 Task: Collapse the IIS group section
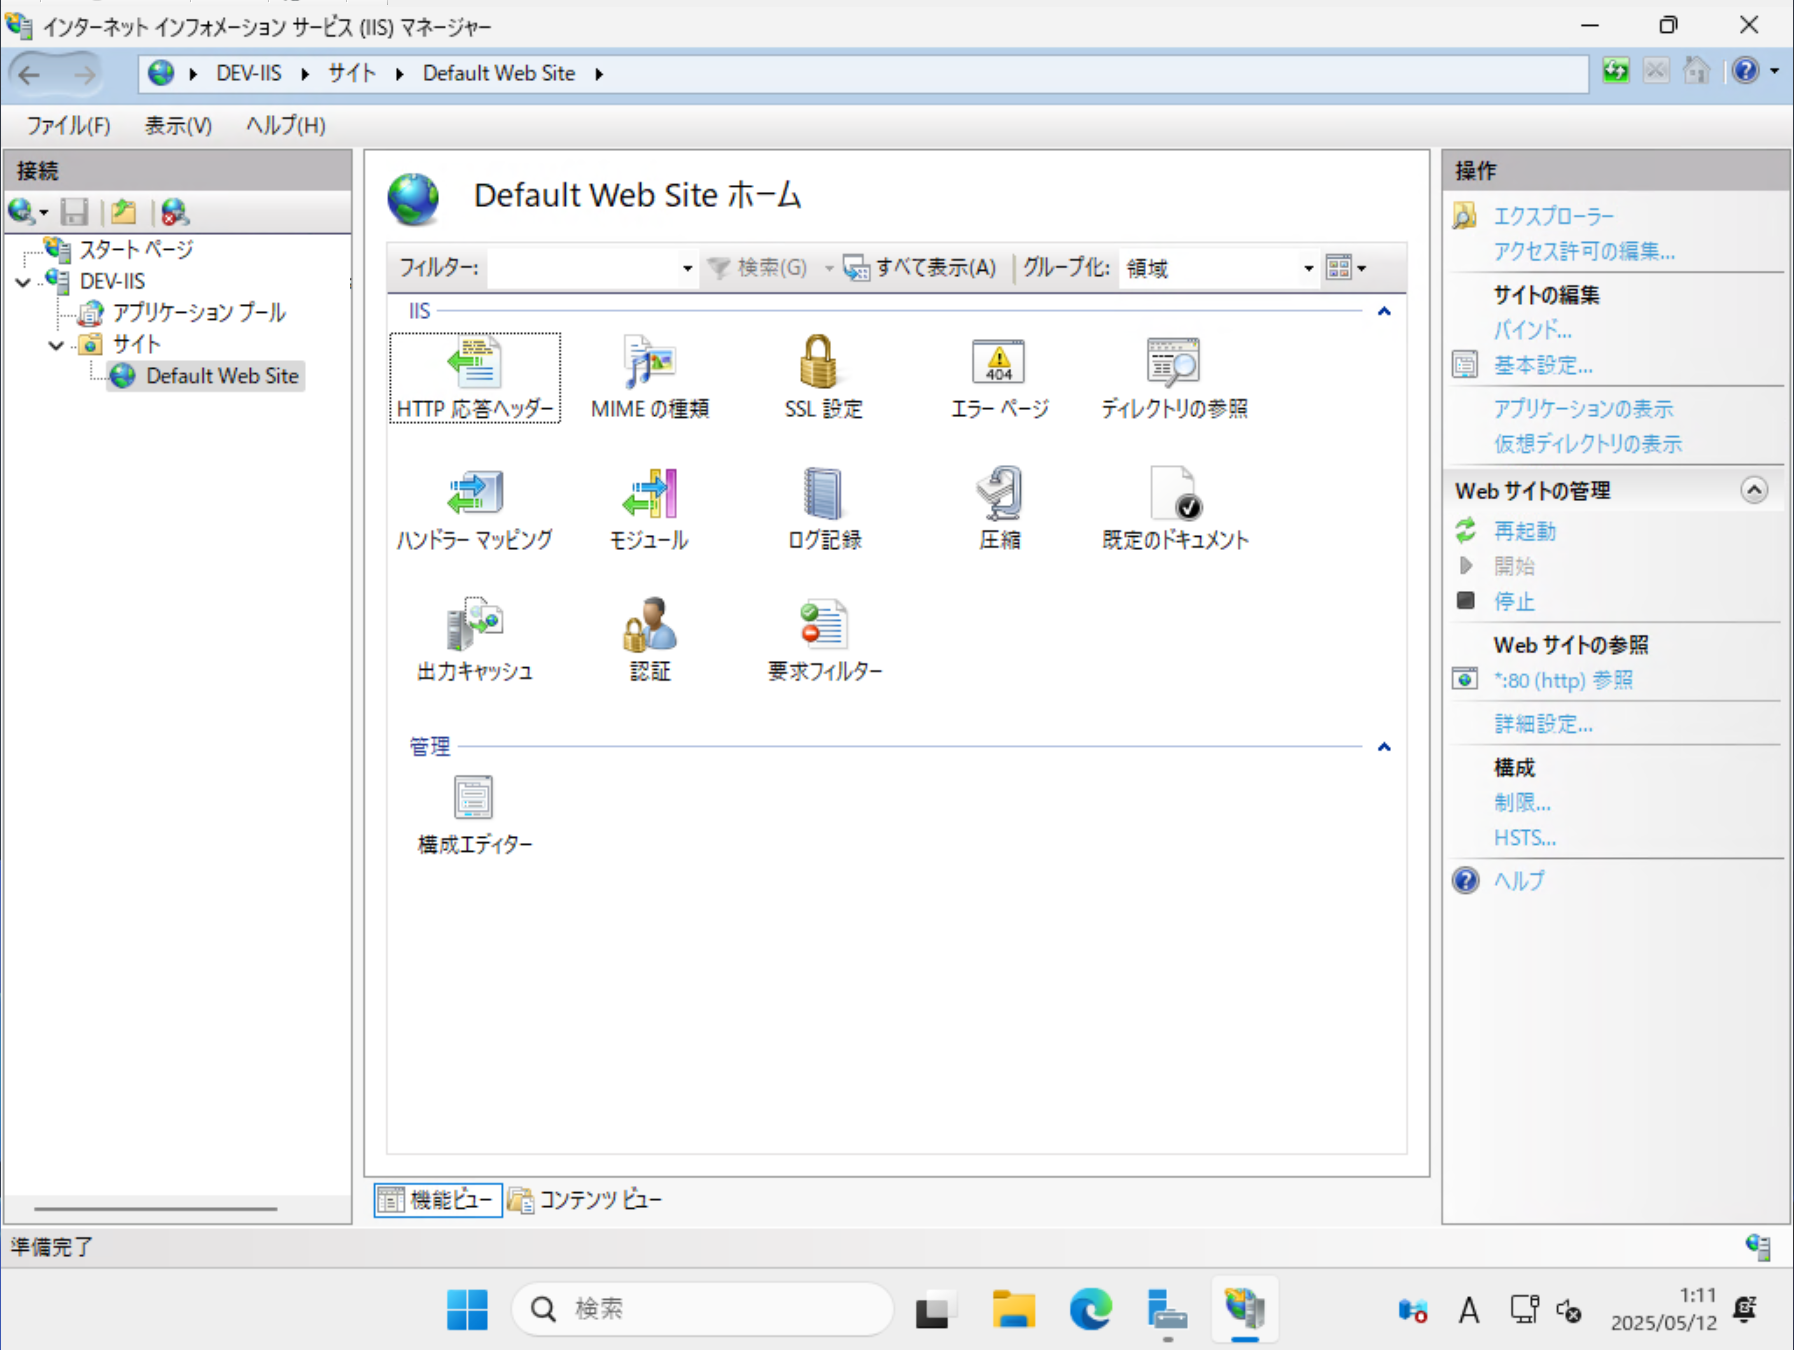(x=1384, y=311)
